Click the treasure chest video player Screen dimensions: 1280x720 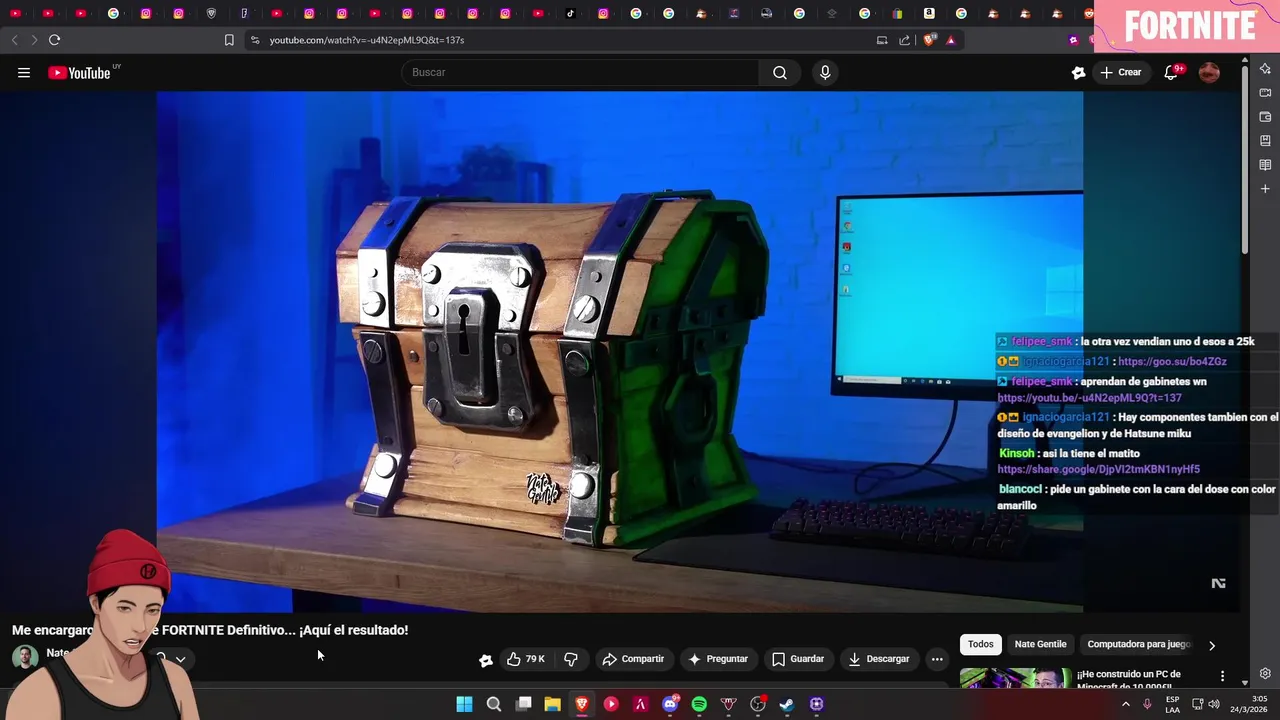click(619, 351)
